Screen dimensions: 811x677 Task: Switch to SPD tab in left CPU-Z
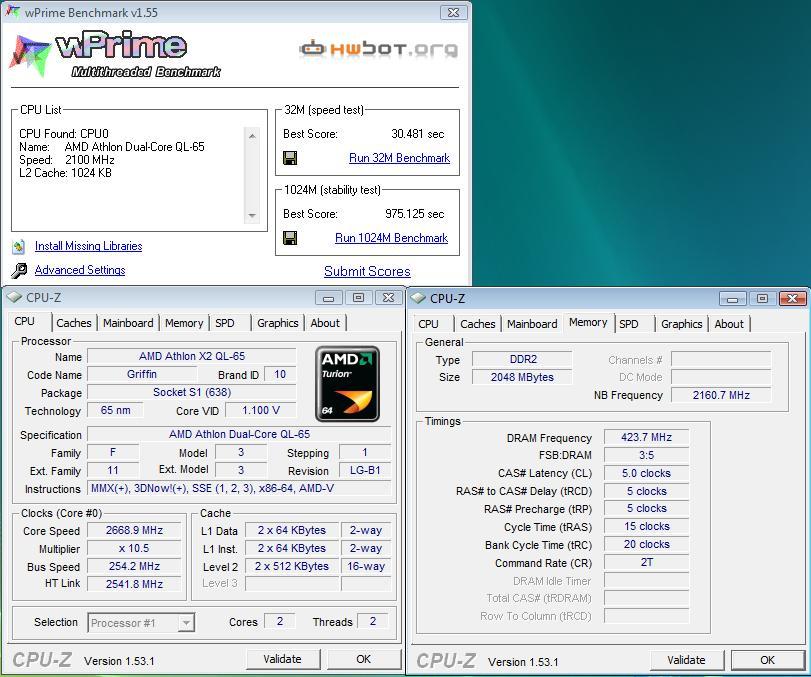224,323
